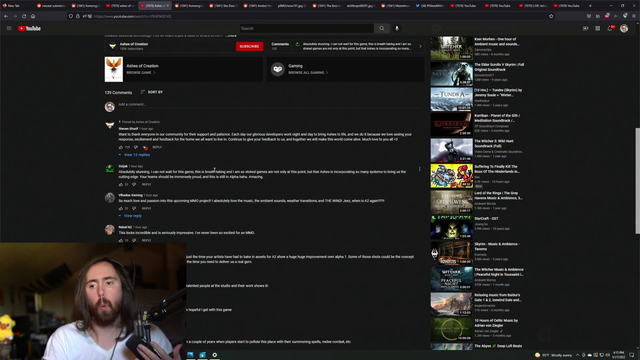Viewport: 640px width, 360px height.
Task: Open the StarCraft OST video thumbnail
Action: click(451, 227)
